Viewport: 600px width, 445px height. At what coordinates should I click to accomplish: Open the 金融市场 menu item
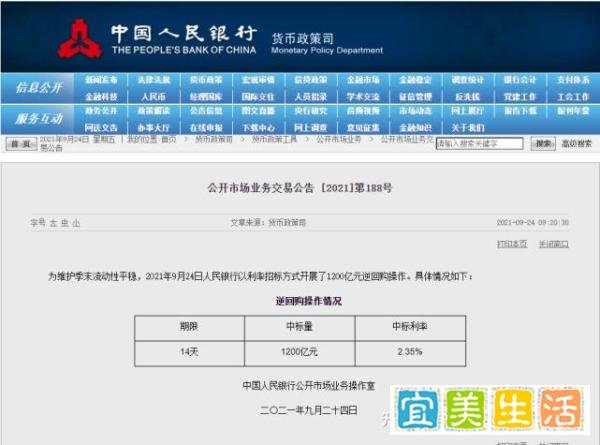click(363, 80)
